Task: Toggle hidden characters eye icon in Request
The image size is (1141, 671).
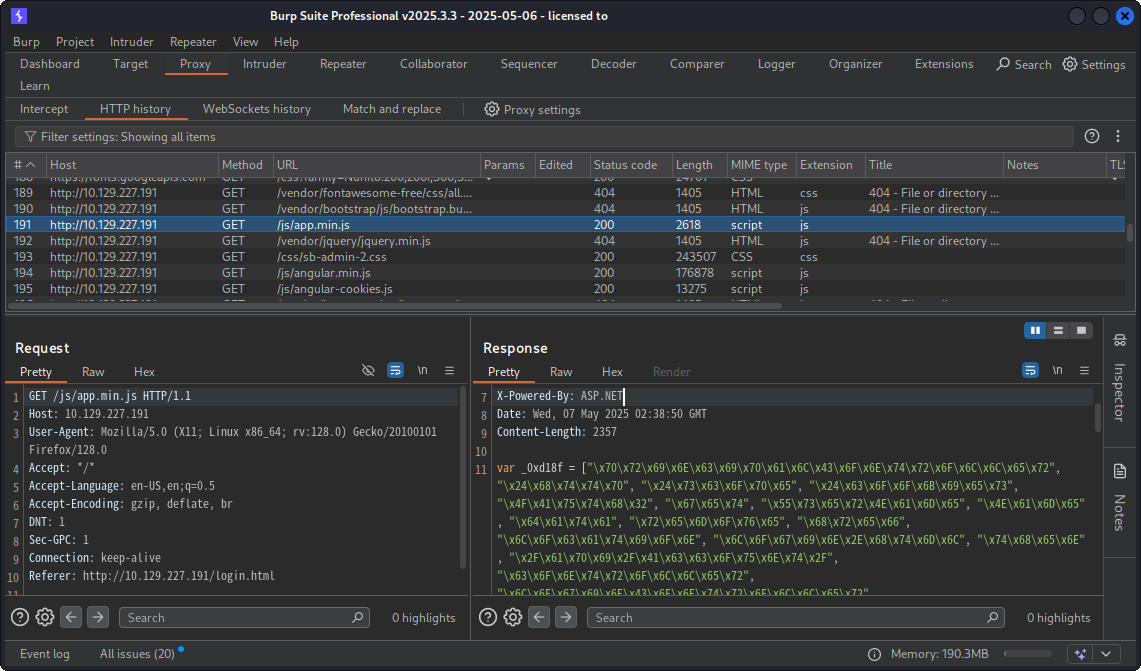Action: click(x=368, y=370)
